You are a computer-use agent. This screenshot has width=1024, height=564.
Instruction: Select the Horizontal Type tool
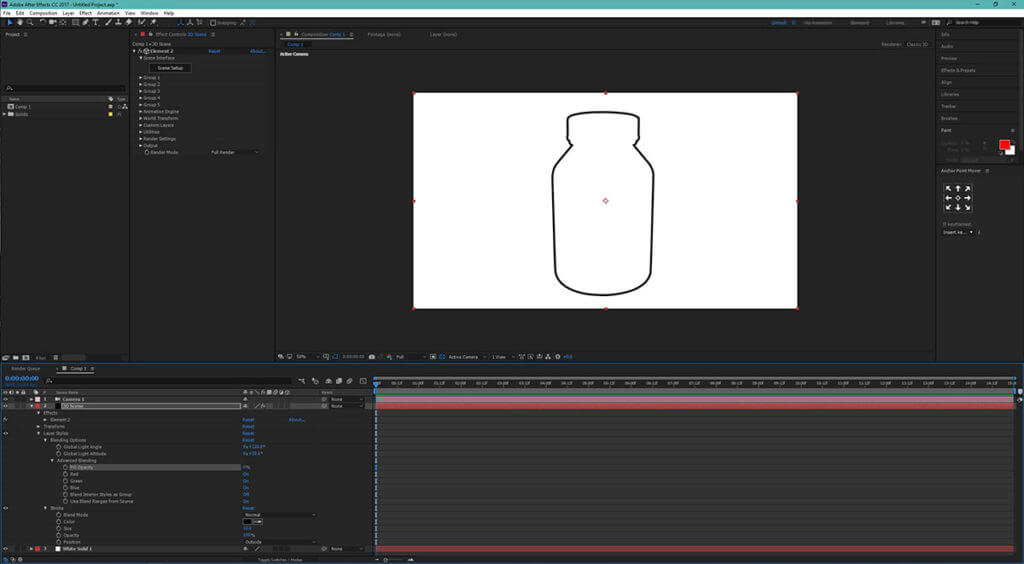click(95, 22)
